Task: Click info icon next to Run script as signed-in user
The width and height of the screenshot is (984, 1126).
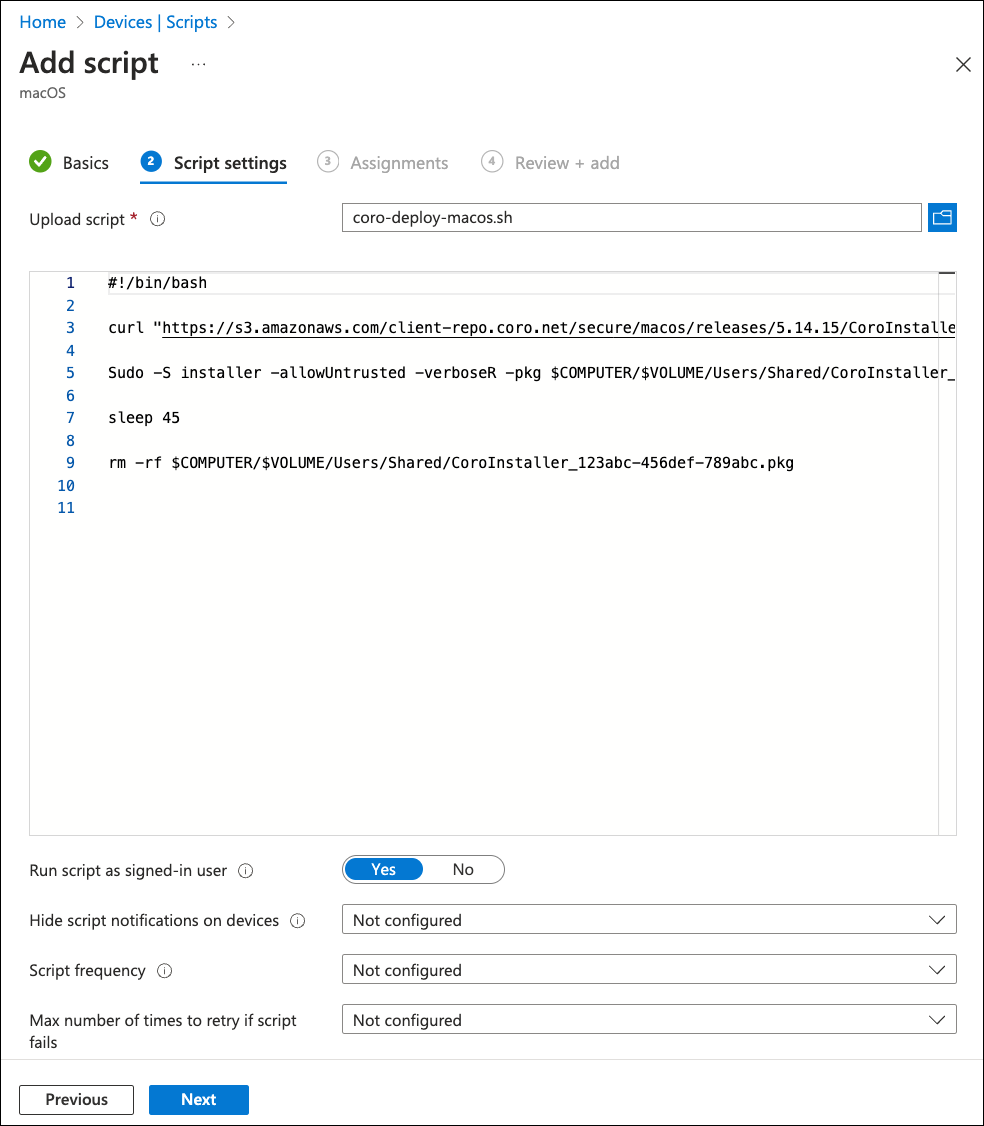Action: (x=246, y=871)
